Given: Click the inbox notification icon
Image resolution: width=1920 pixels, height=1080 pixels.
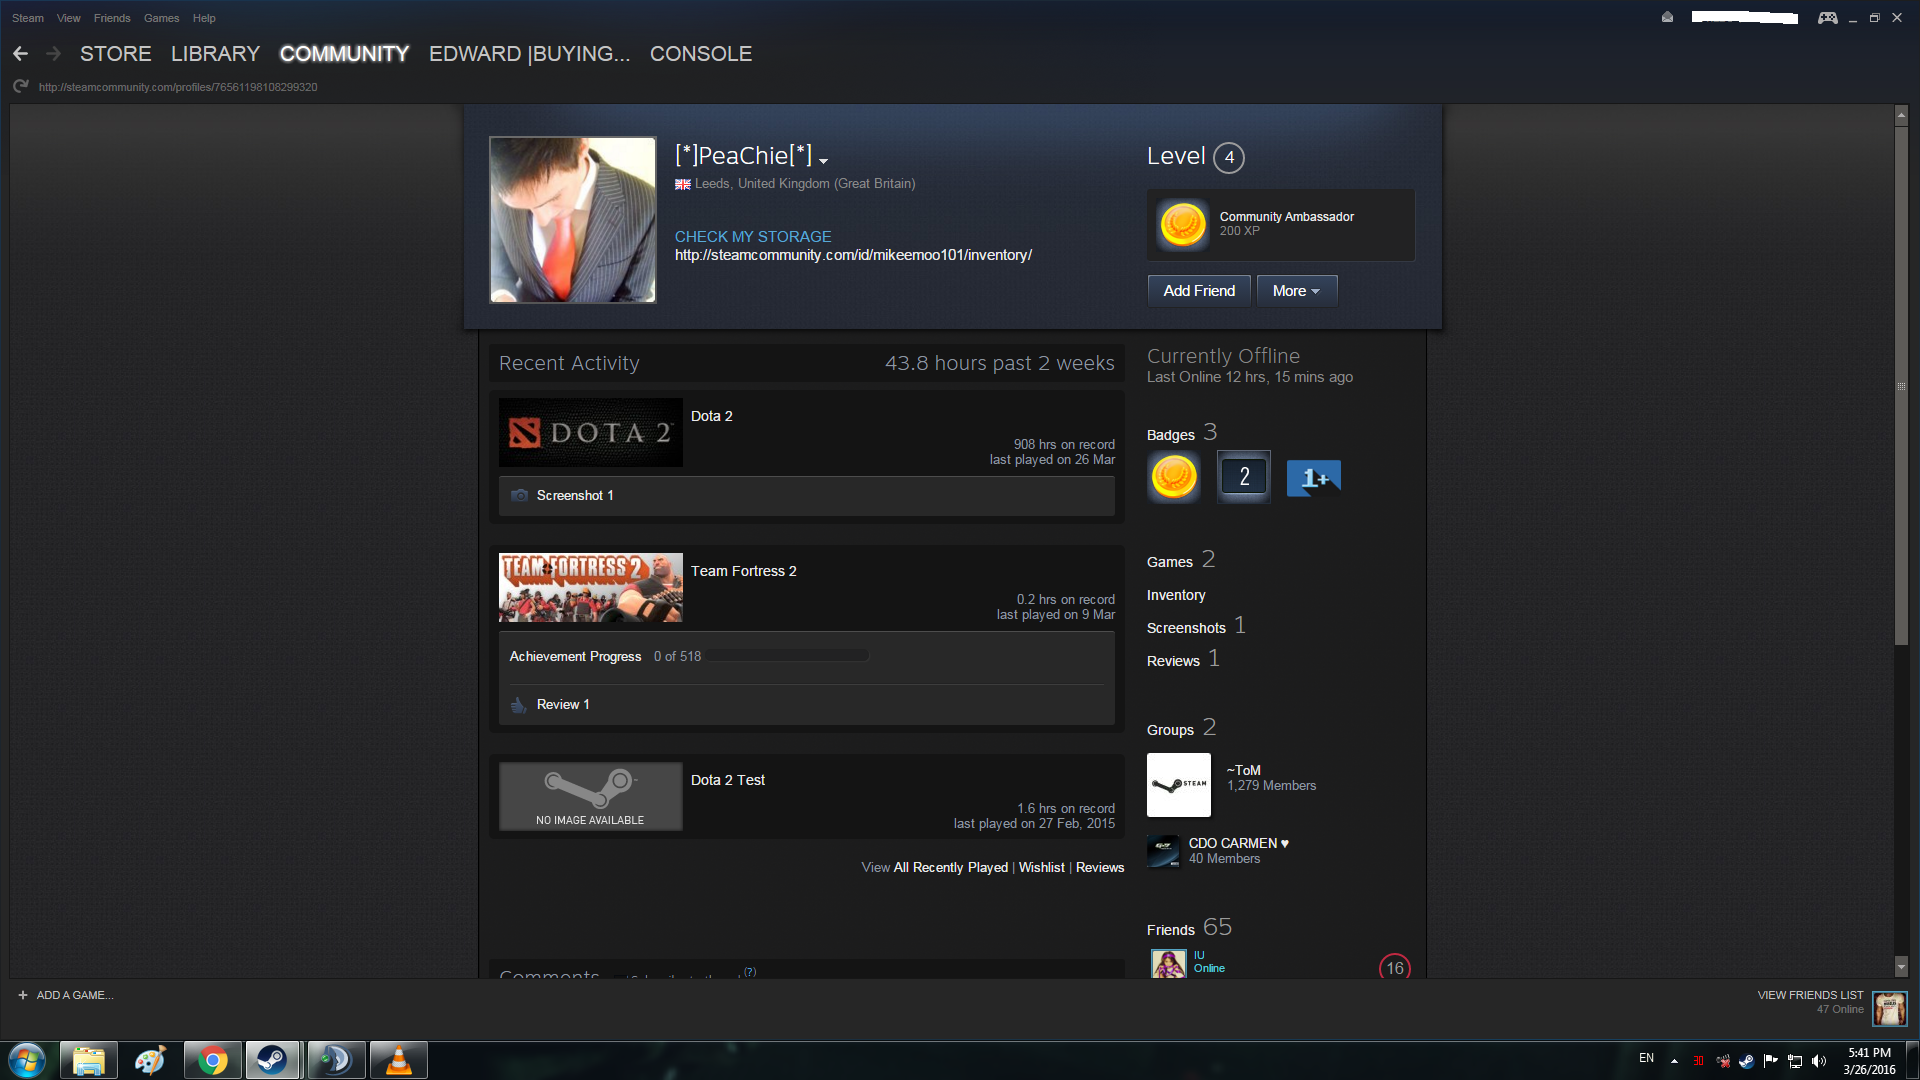Looking at the screenshot, I should (1667, 18).
